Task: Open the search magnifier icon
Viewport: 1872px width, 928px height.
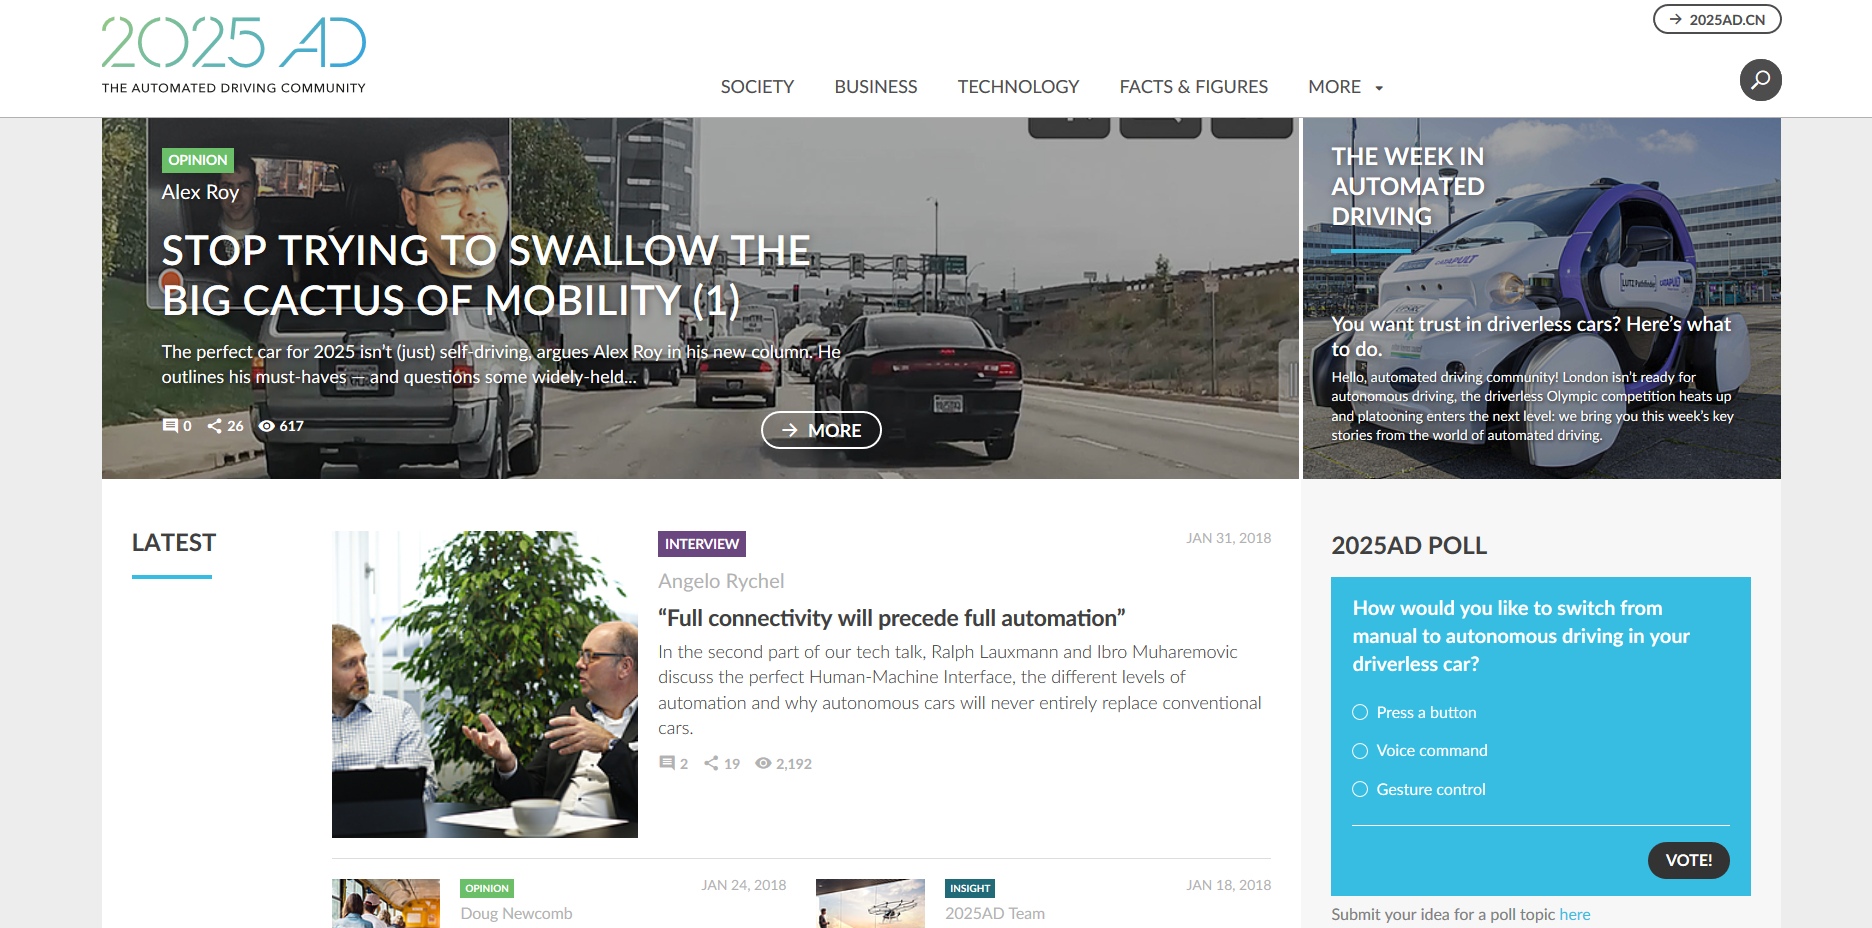Action: pyautogui.click(x=1760, y=80)
